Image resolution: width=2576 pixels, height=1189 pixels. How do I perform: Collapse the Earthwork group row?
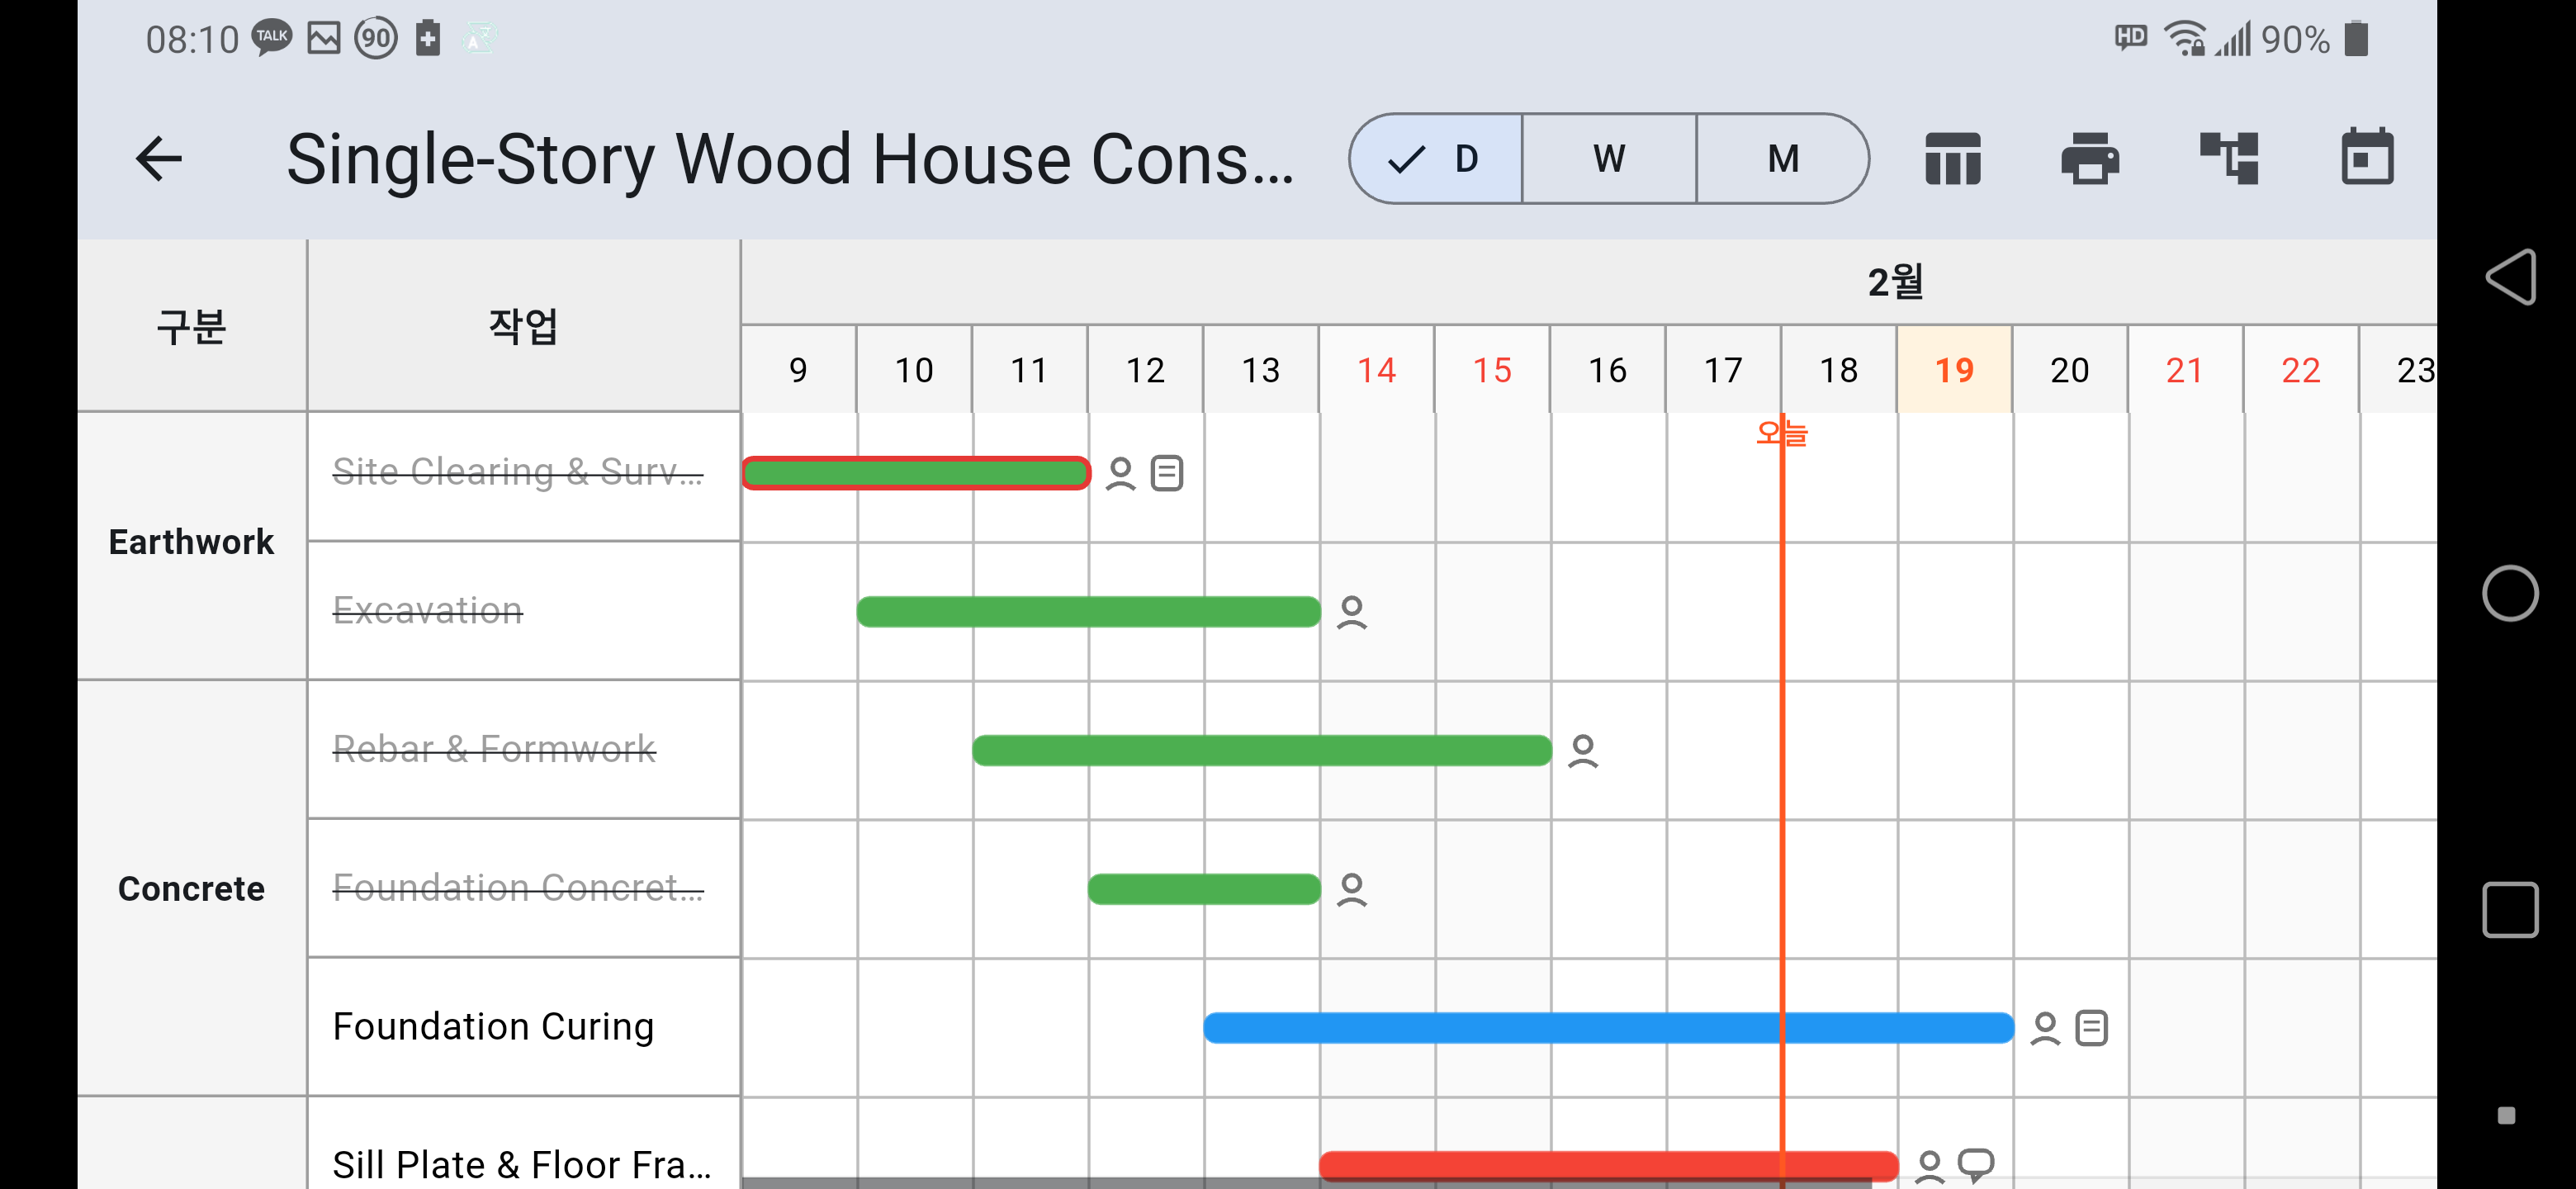tap(191, 541)
